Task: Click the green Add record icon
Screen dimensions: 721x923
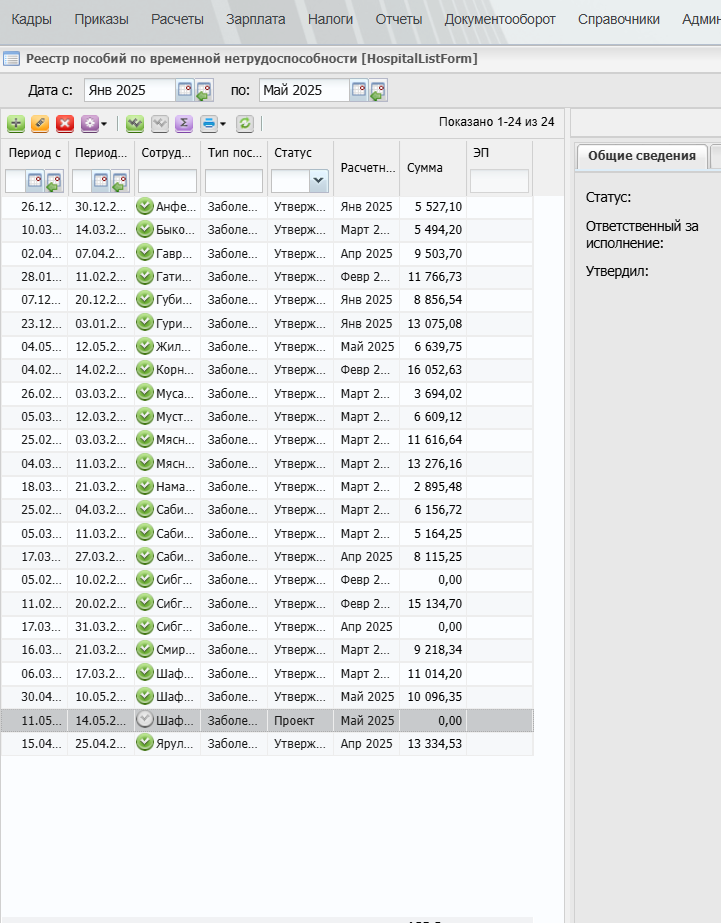Action: point(16,124)
